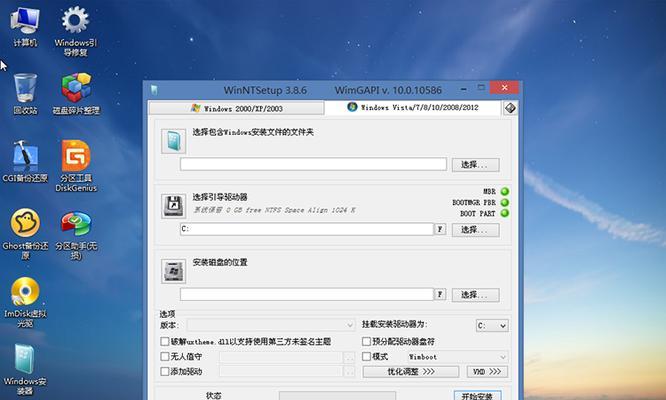Toggle the 添加驱动 checkbox

[x=165, y=372]
